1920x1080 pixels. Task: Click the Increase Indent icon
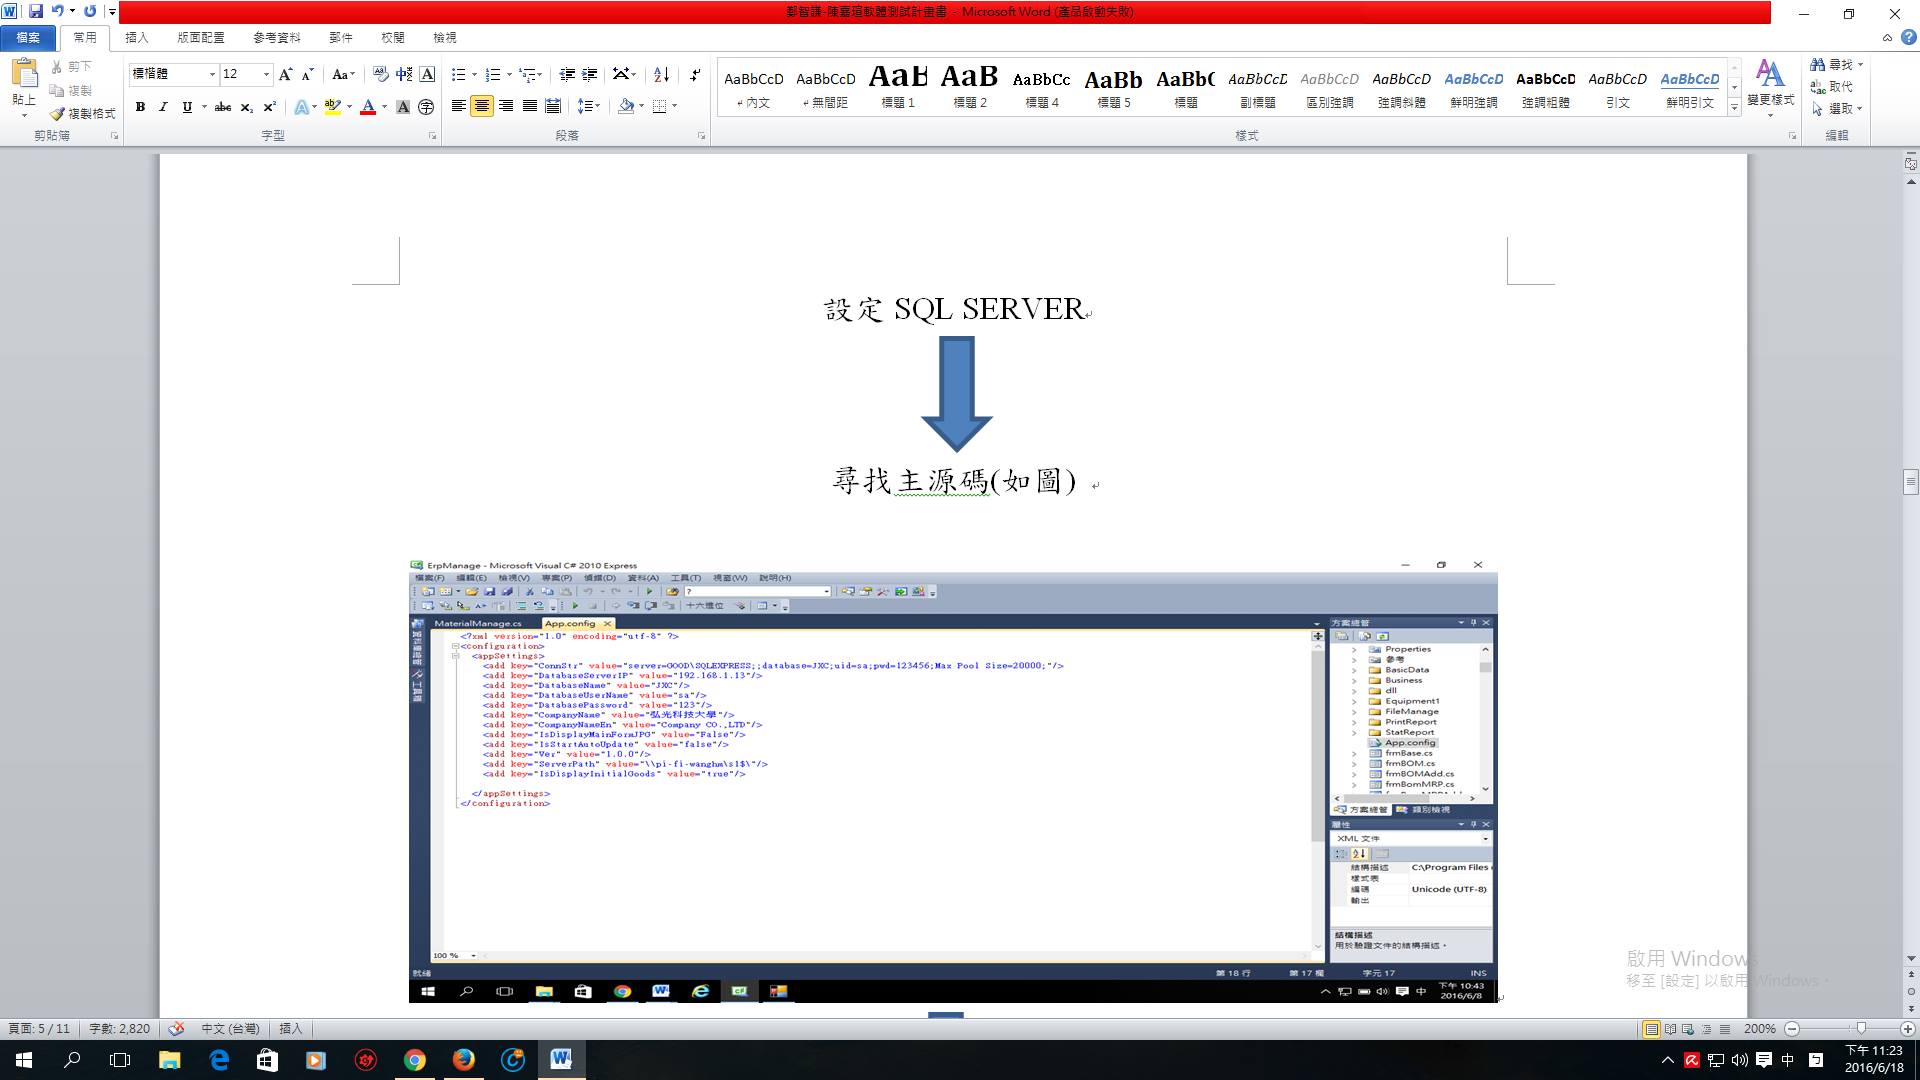click(x=590, y=74)
